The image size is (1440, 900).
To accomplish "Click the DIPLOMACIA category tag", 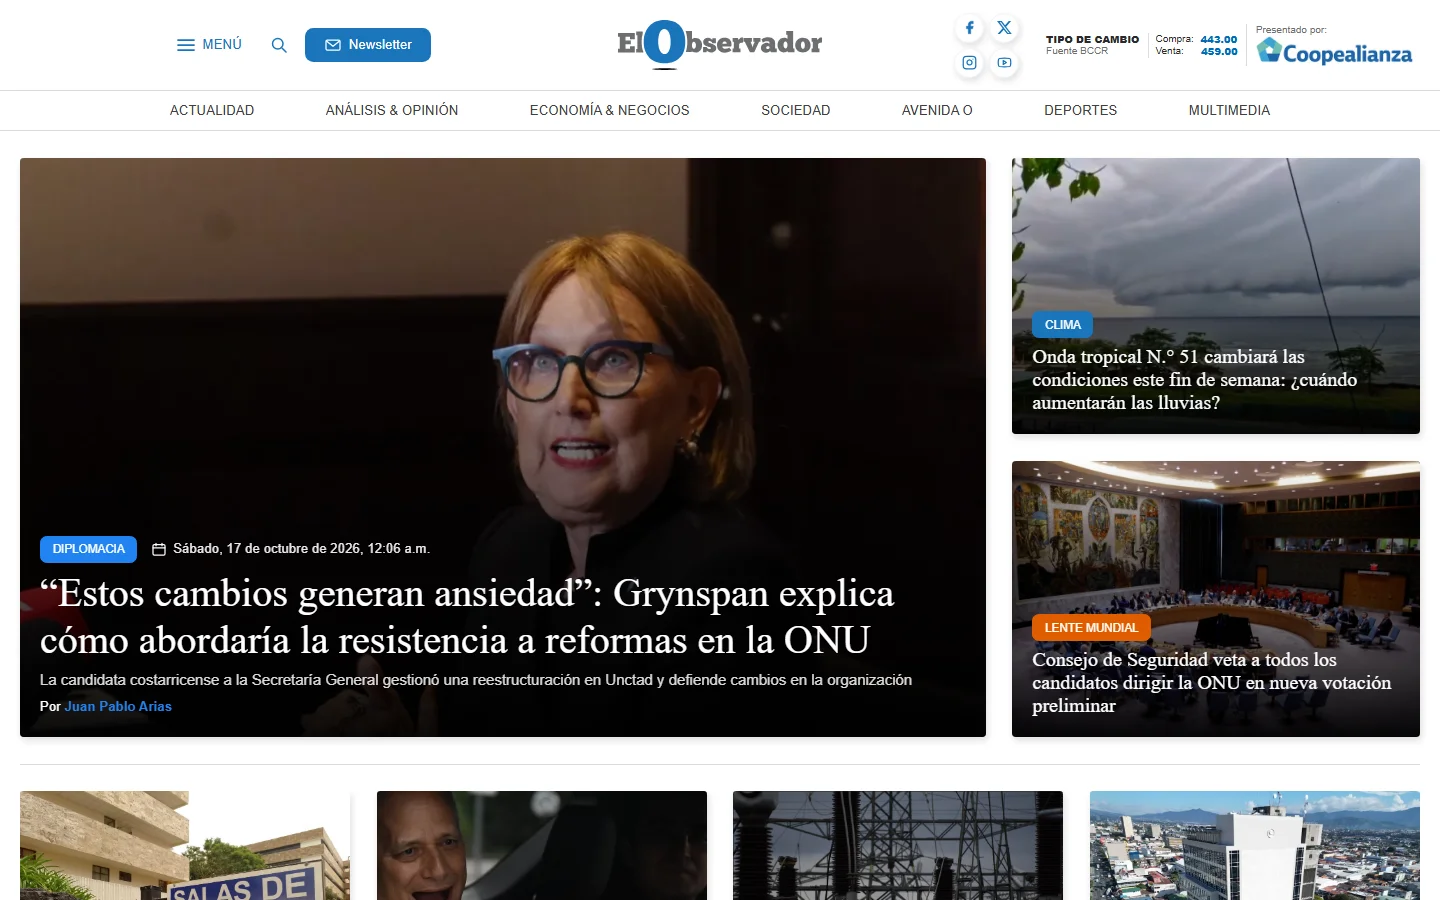I will point(88,549).
